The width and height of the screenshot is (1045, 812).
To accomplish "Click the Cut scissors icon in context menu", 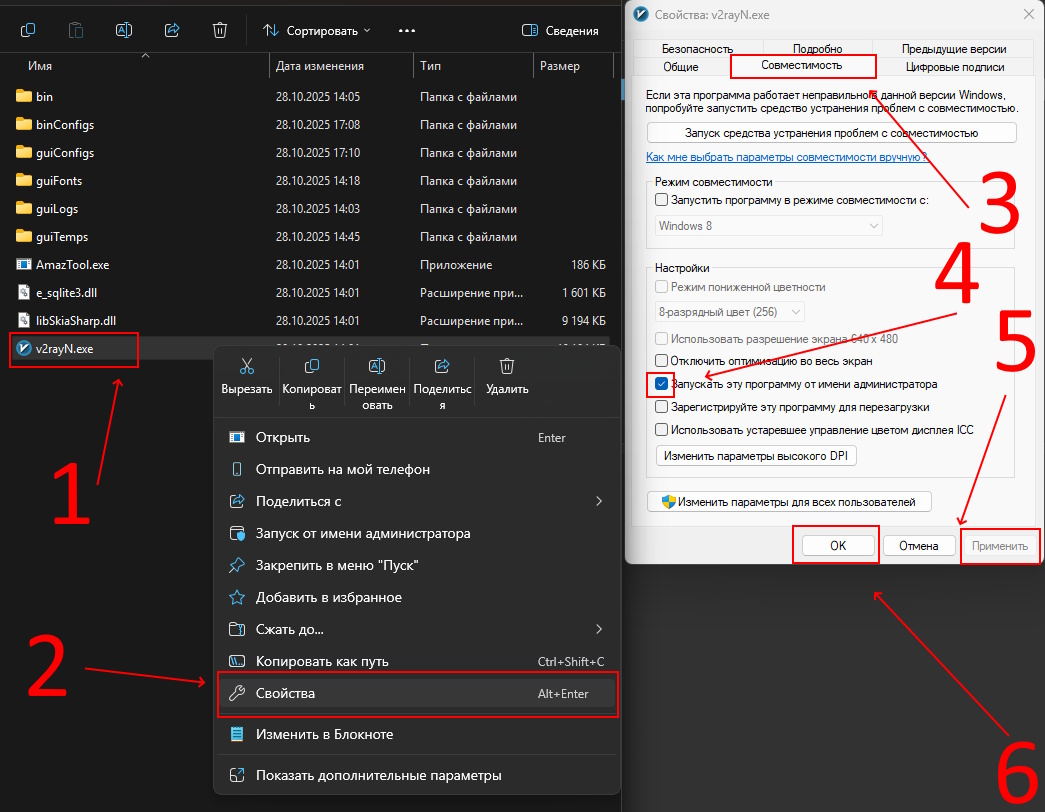I will [x=247, y=366].
